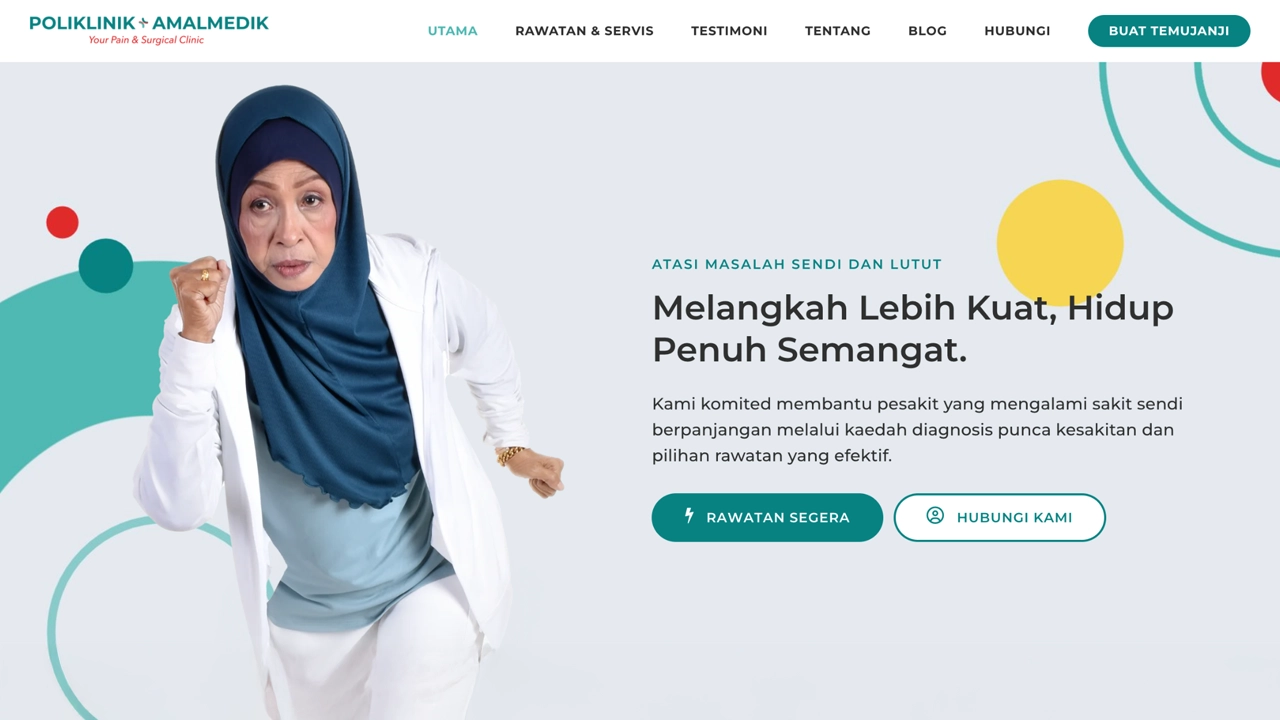This screenshot has height=720, width=1280.
Task: Click the Rawatan Segera button
Action: [x=767, y=517]
